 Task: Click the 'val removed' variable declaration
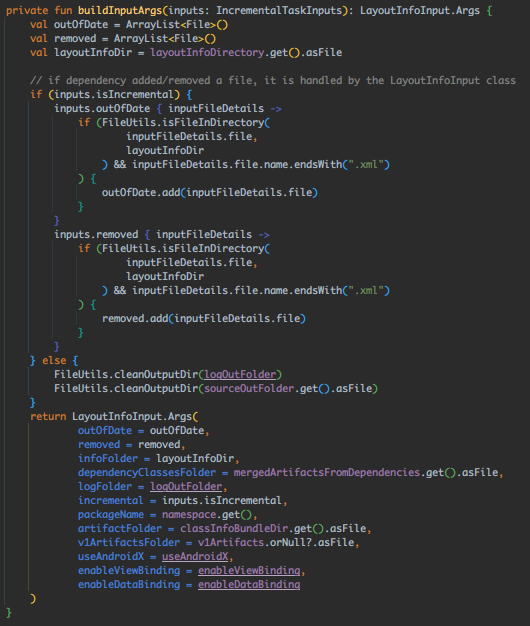click(x=63, y=39)
